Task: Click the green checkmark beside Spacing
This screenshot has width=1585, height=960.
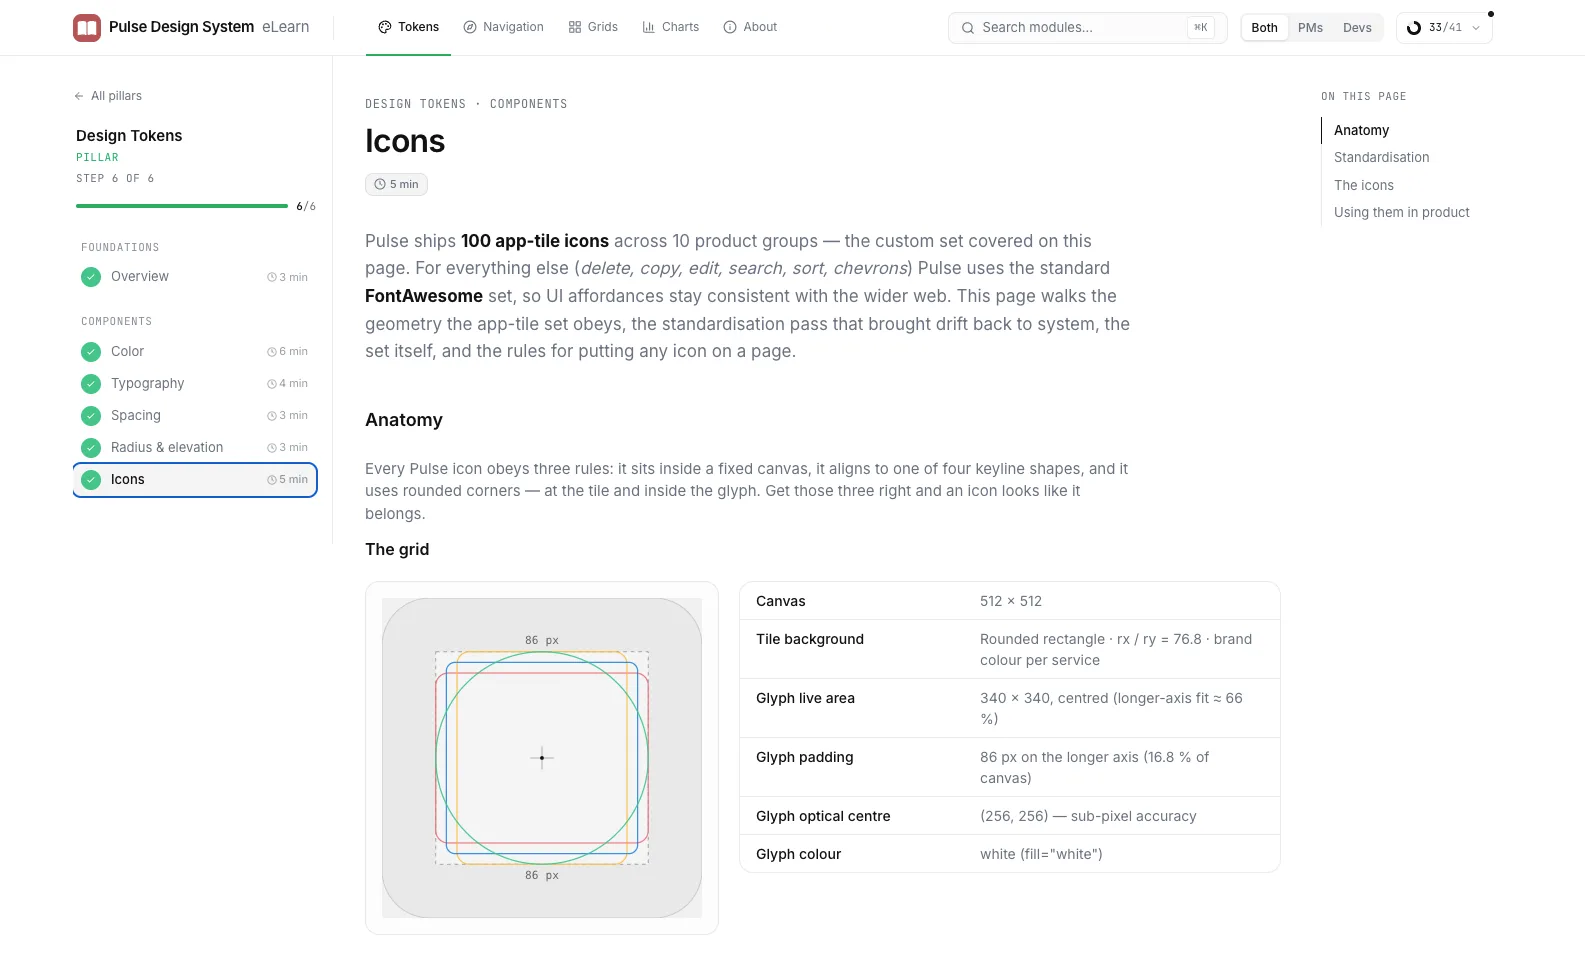Action: 91,416
